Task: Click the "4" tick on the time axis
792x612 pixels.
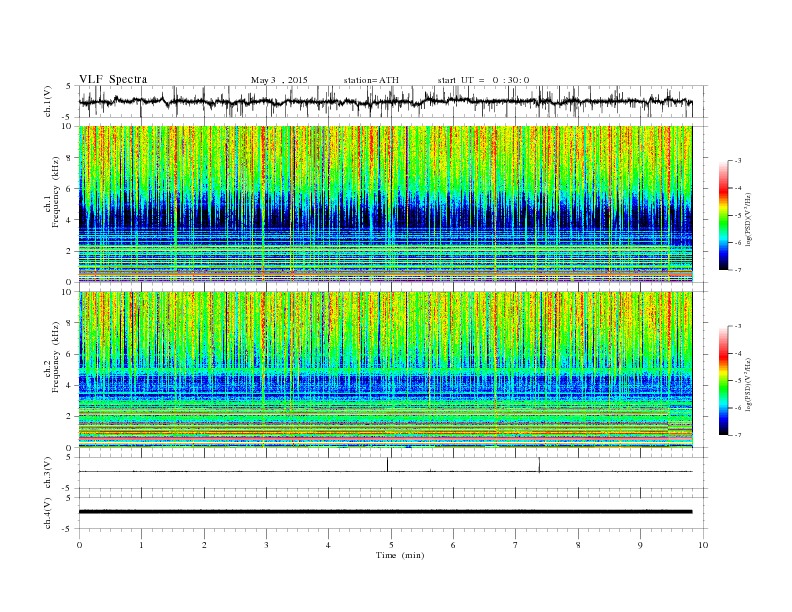Action: (x=328, y=545)
